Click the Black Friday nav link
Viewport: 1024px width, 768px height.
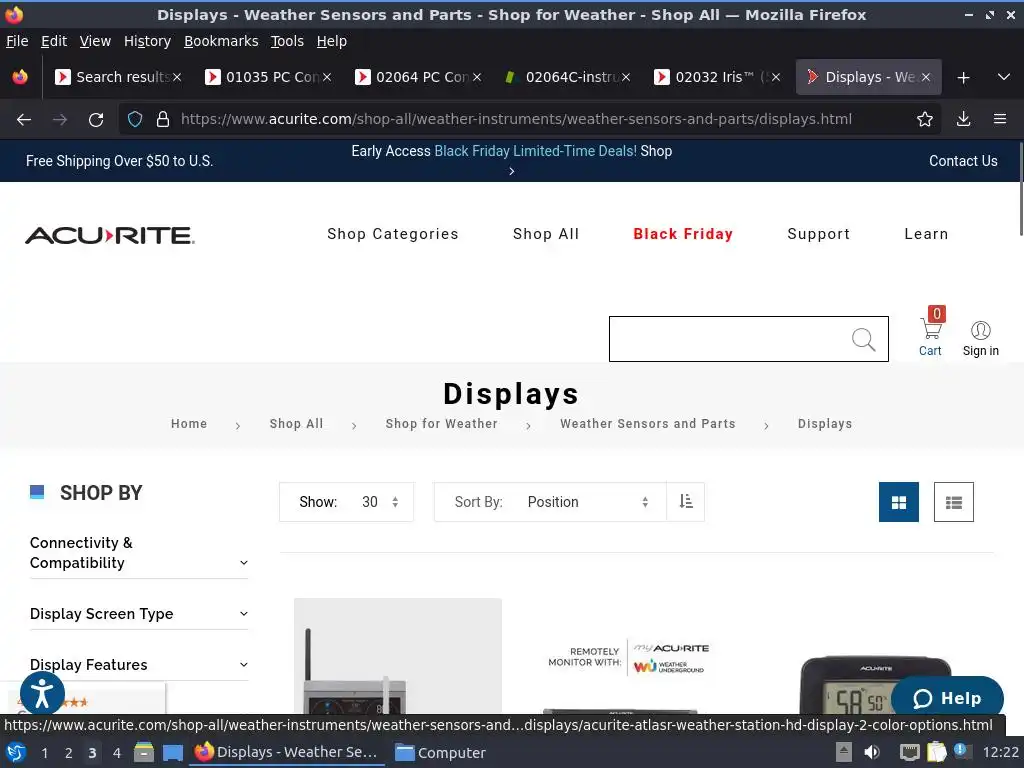coord(683,234)
